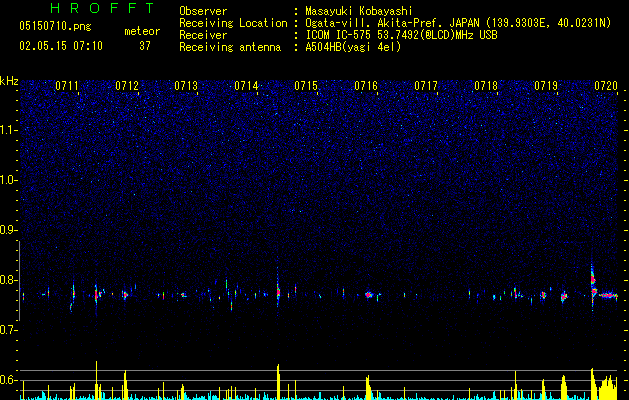Image resolution: width=629 pixels, height=400 pixels.
Task: Click the 0718 time marker
Action: [486, 86]
